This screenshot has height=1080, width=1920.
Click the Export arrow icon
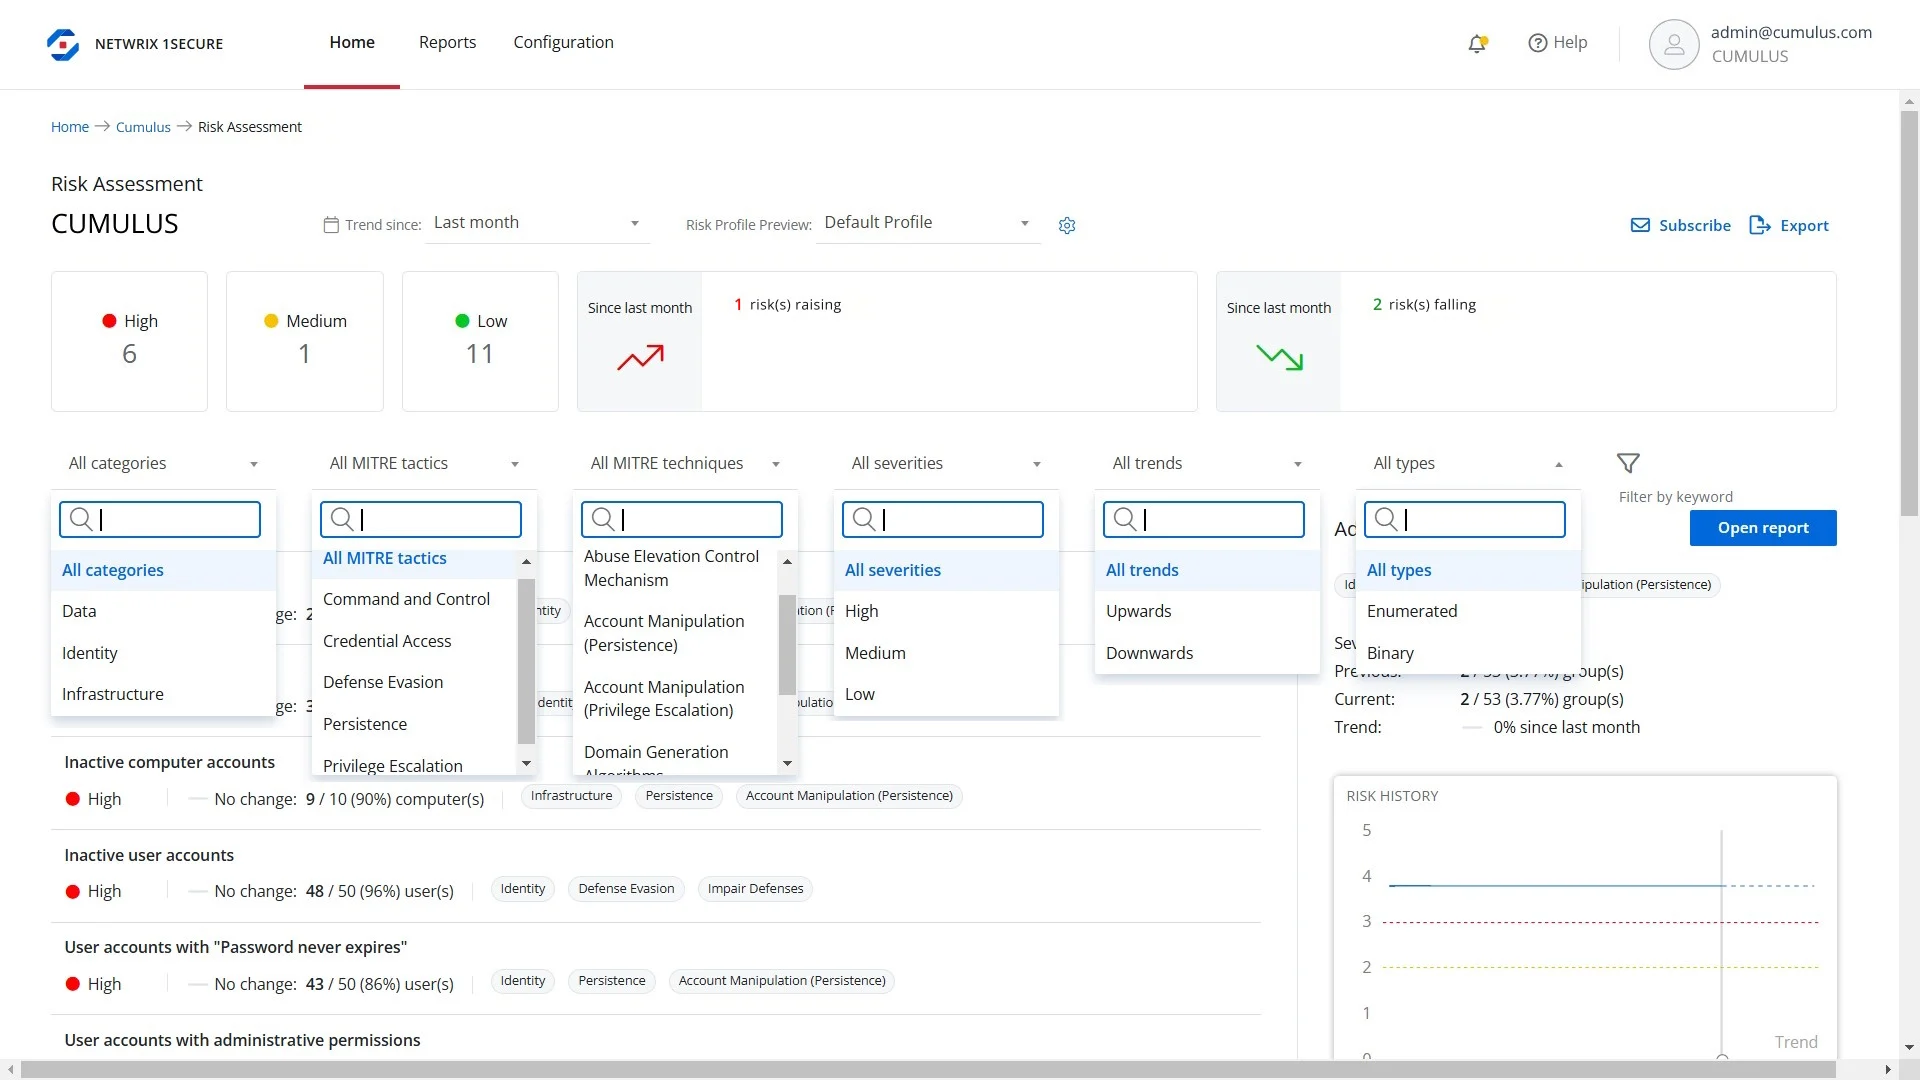pyautogui.click(x=1760, y=225)
